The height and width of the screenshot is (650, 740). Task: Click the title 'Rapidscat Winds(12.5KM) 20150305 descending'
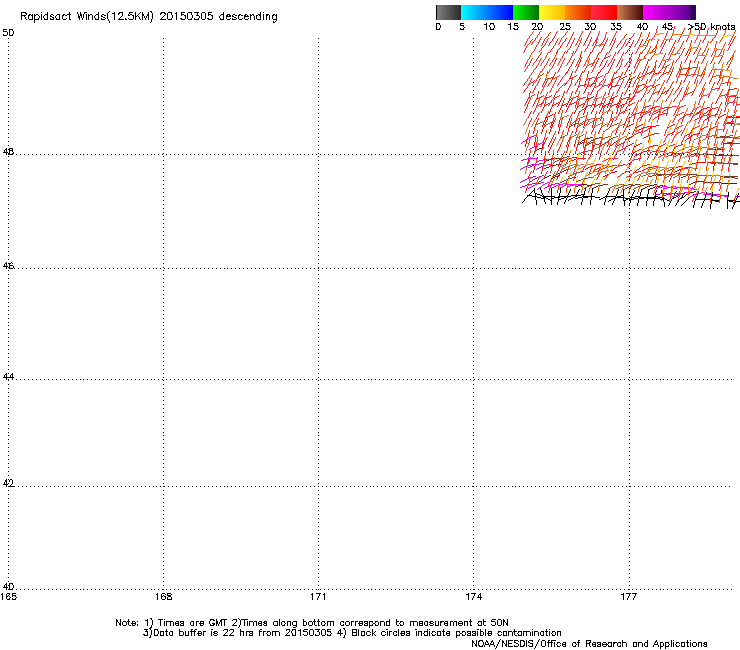pyautogui.click(x=149, y=17)
